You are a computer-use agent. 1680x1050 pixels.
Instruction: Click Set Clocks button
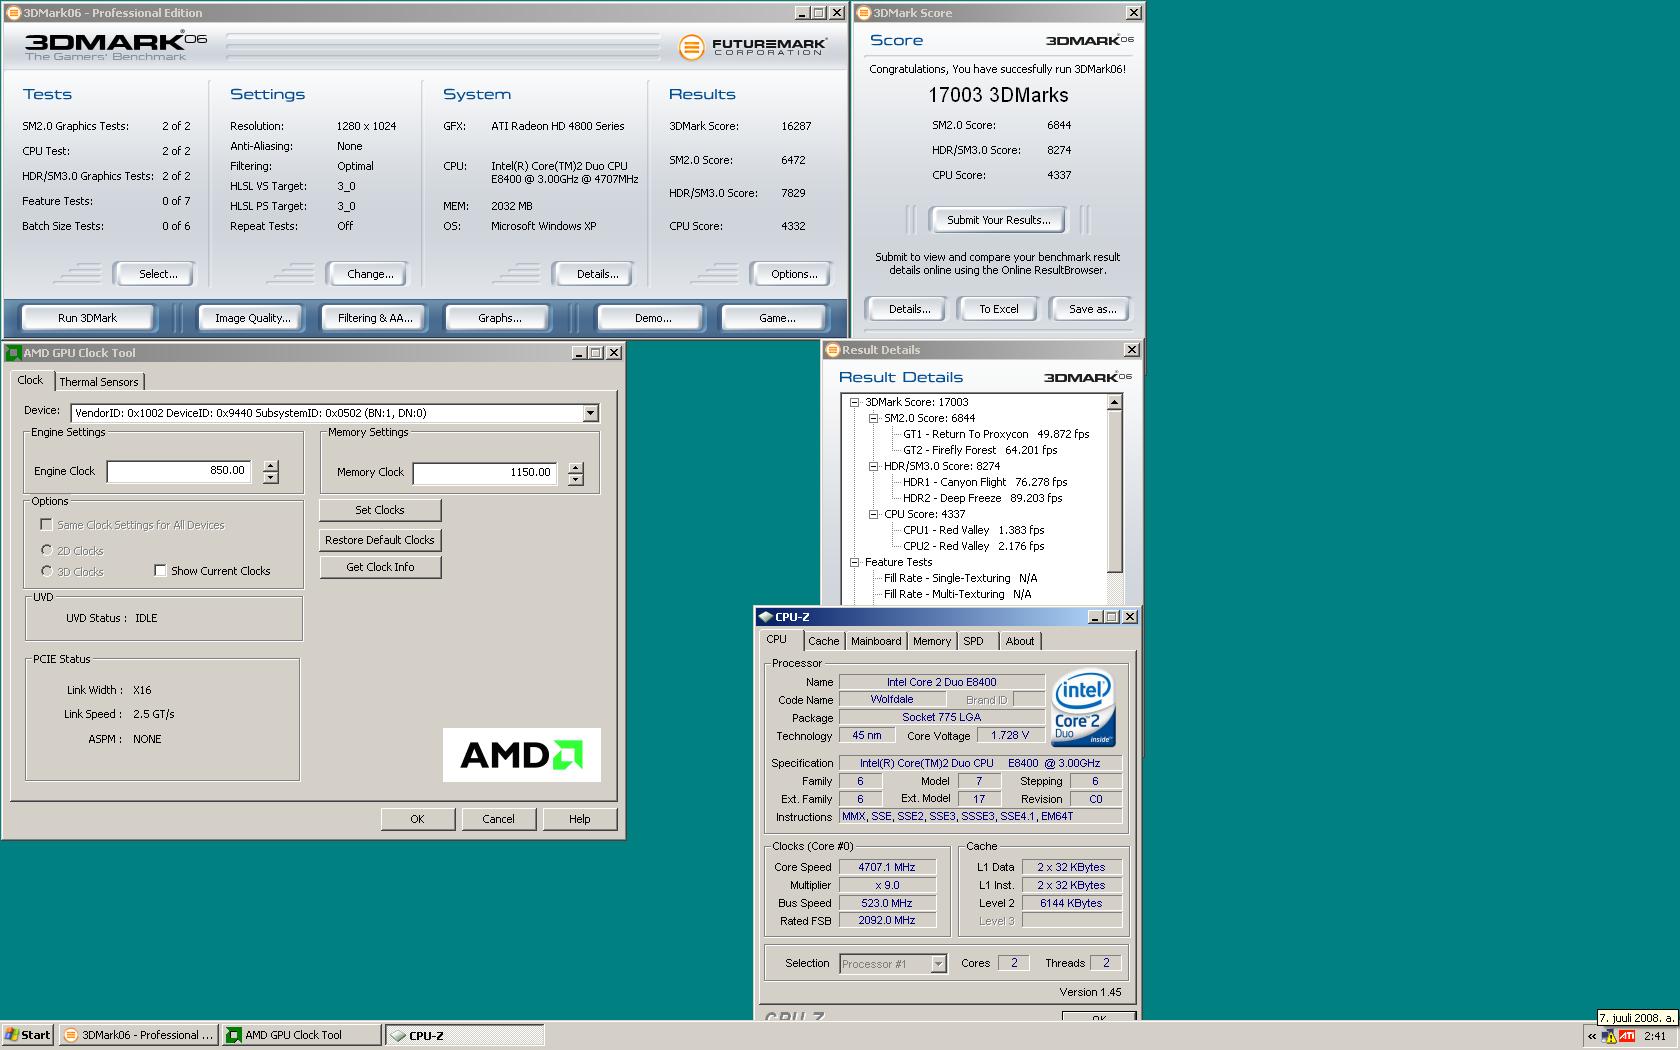pyautogui.click(x=380, y=510)
